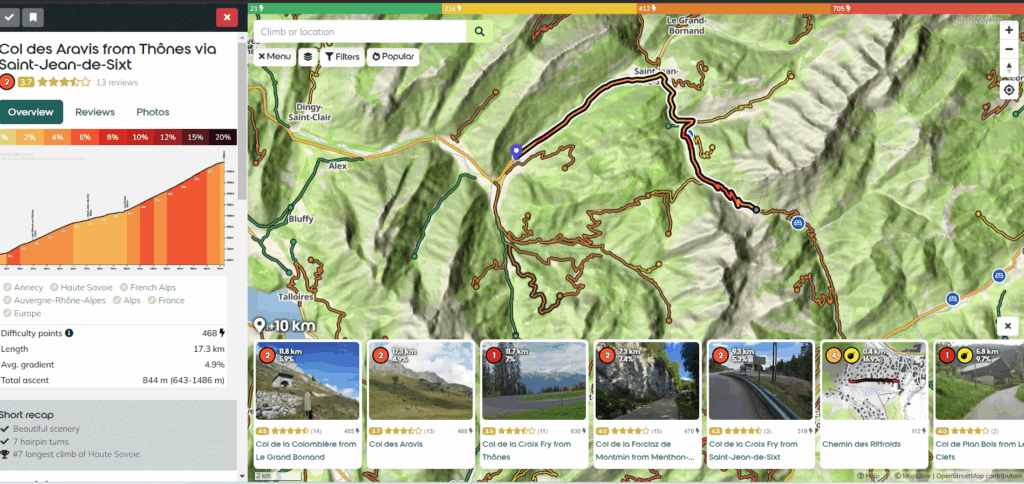The width and height of the screenshot is (1024, 484).
Task: Switch to the Photos tab
Action: click(153, 112)
